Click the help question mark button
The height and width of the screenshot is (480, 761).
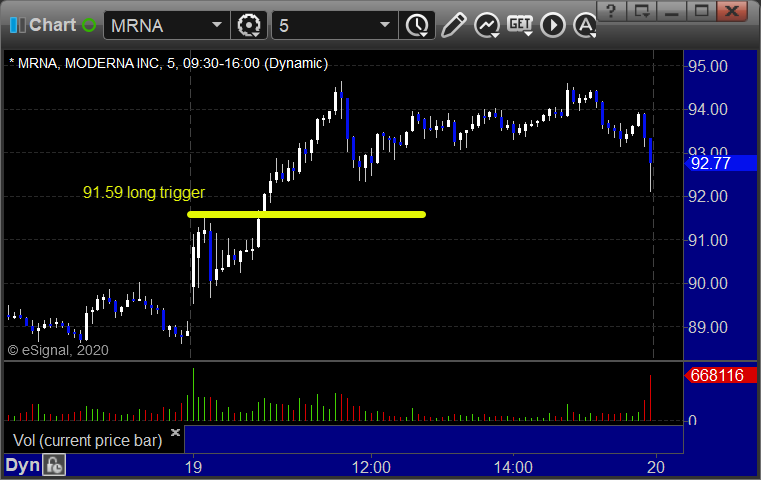click(x=611, y=11)
